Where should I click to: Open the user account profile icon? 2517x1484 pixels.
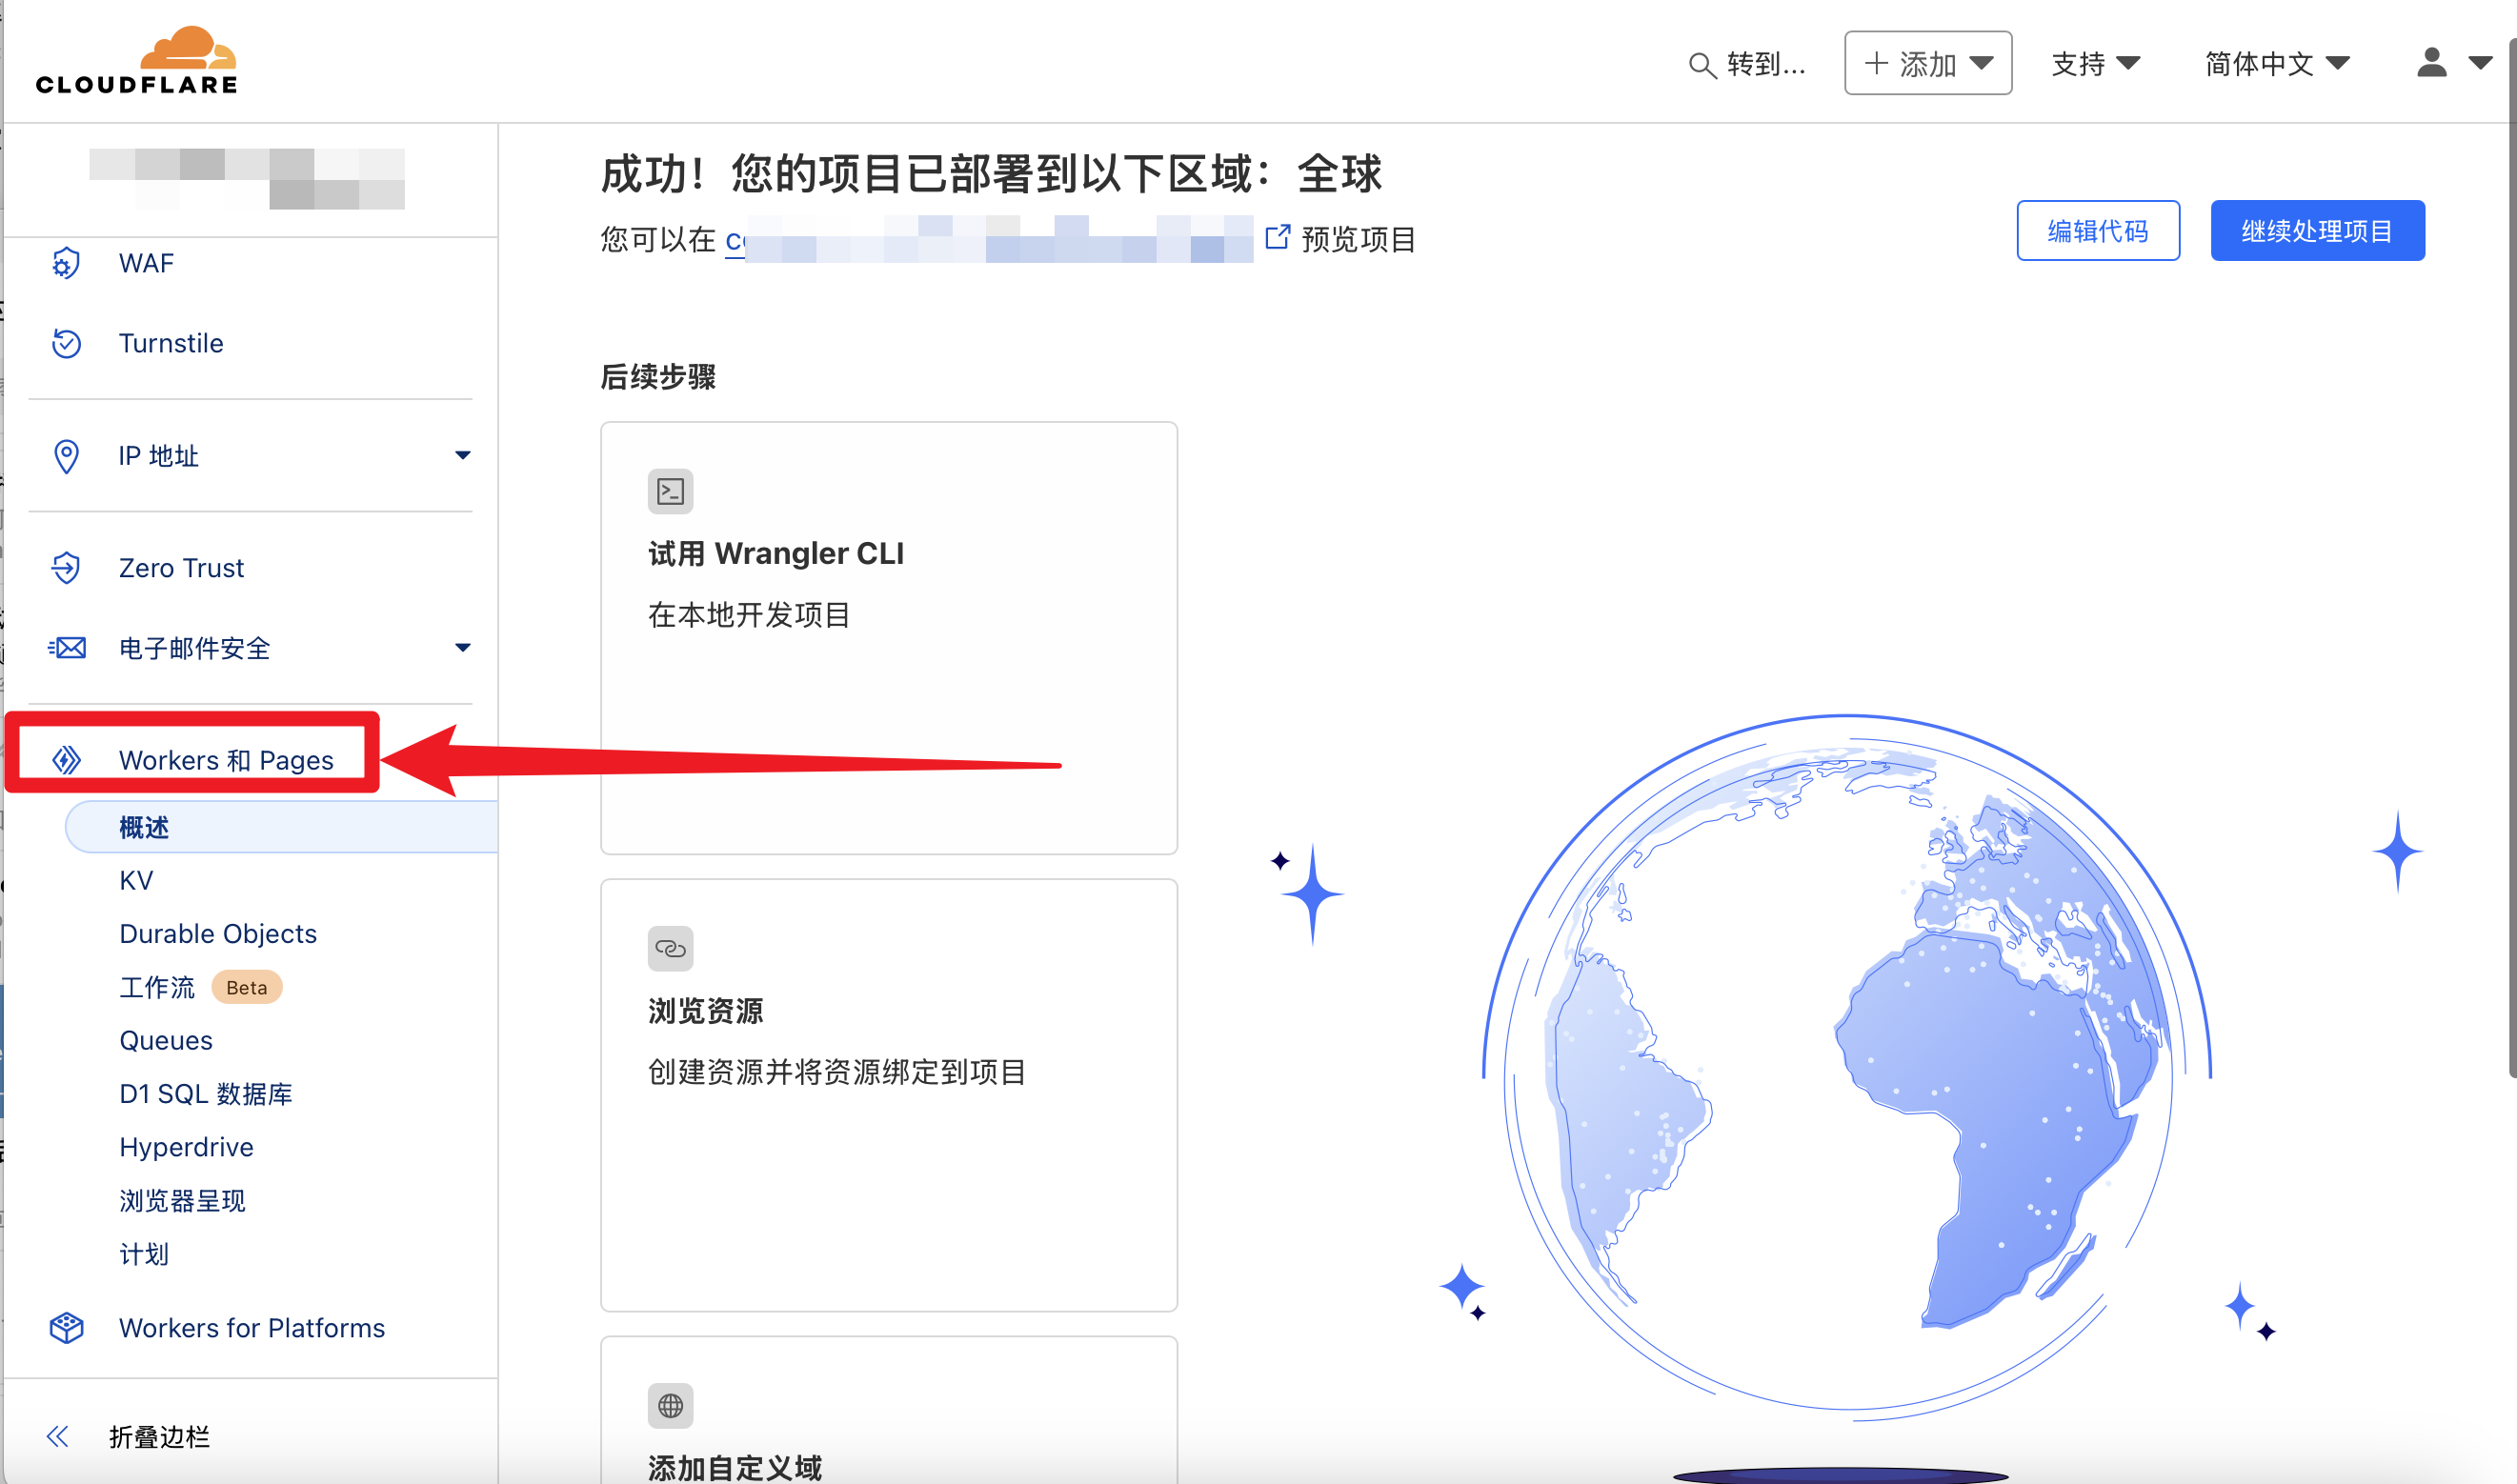click(x=2431, y=63)
